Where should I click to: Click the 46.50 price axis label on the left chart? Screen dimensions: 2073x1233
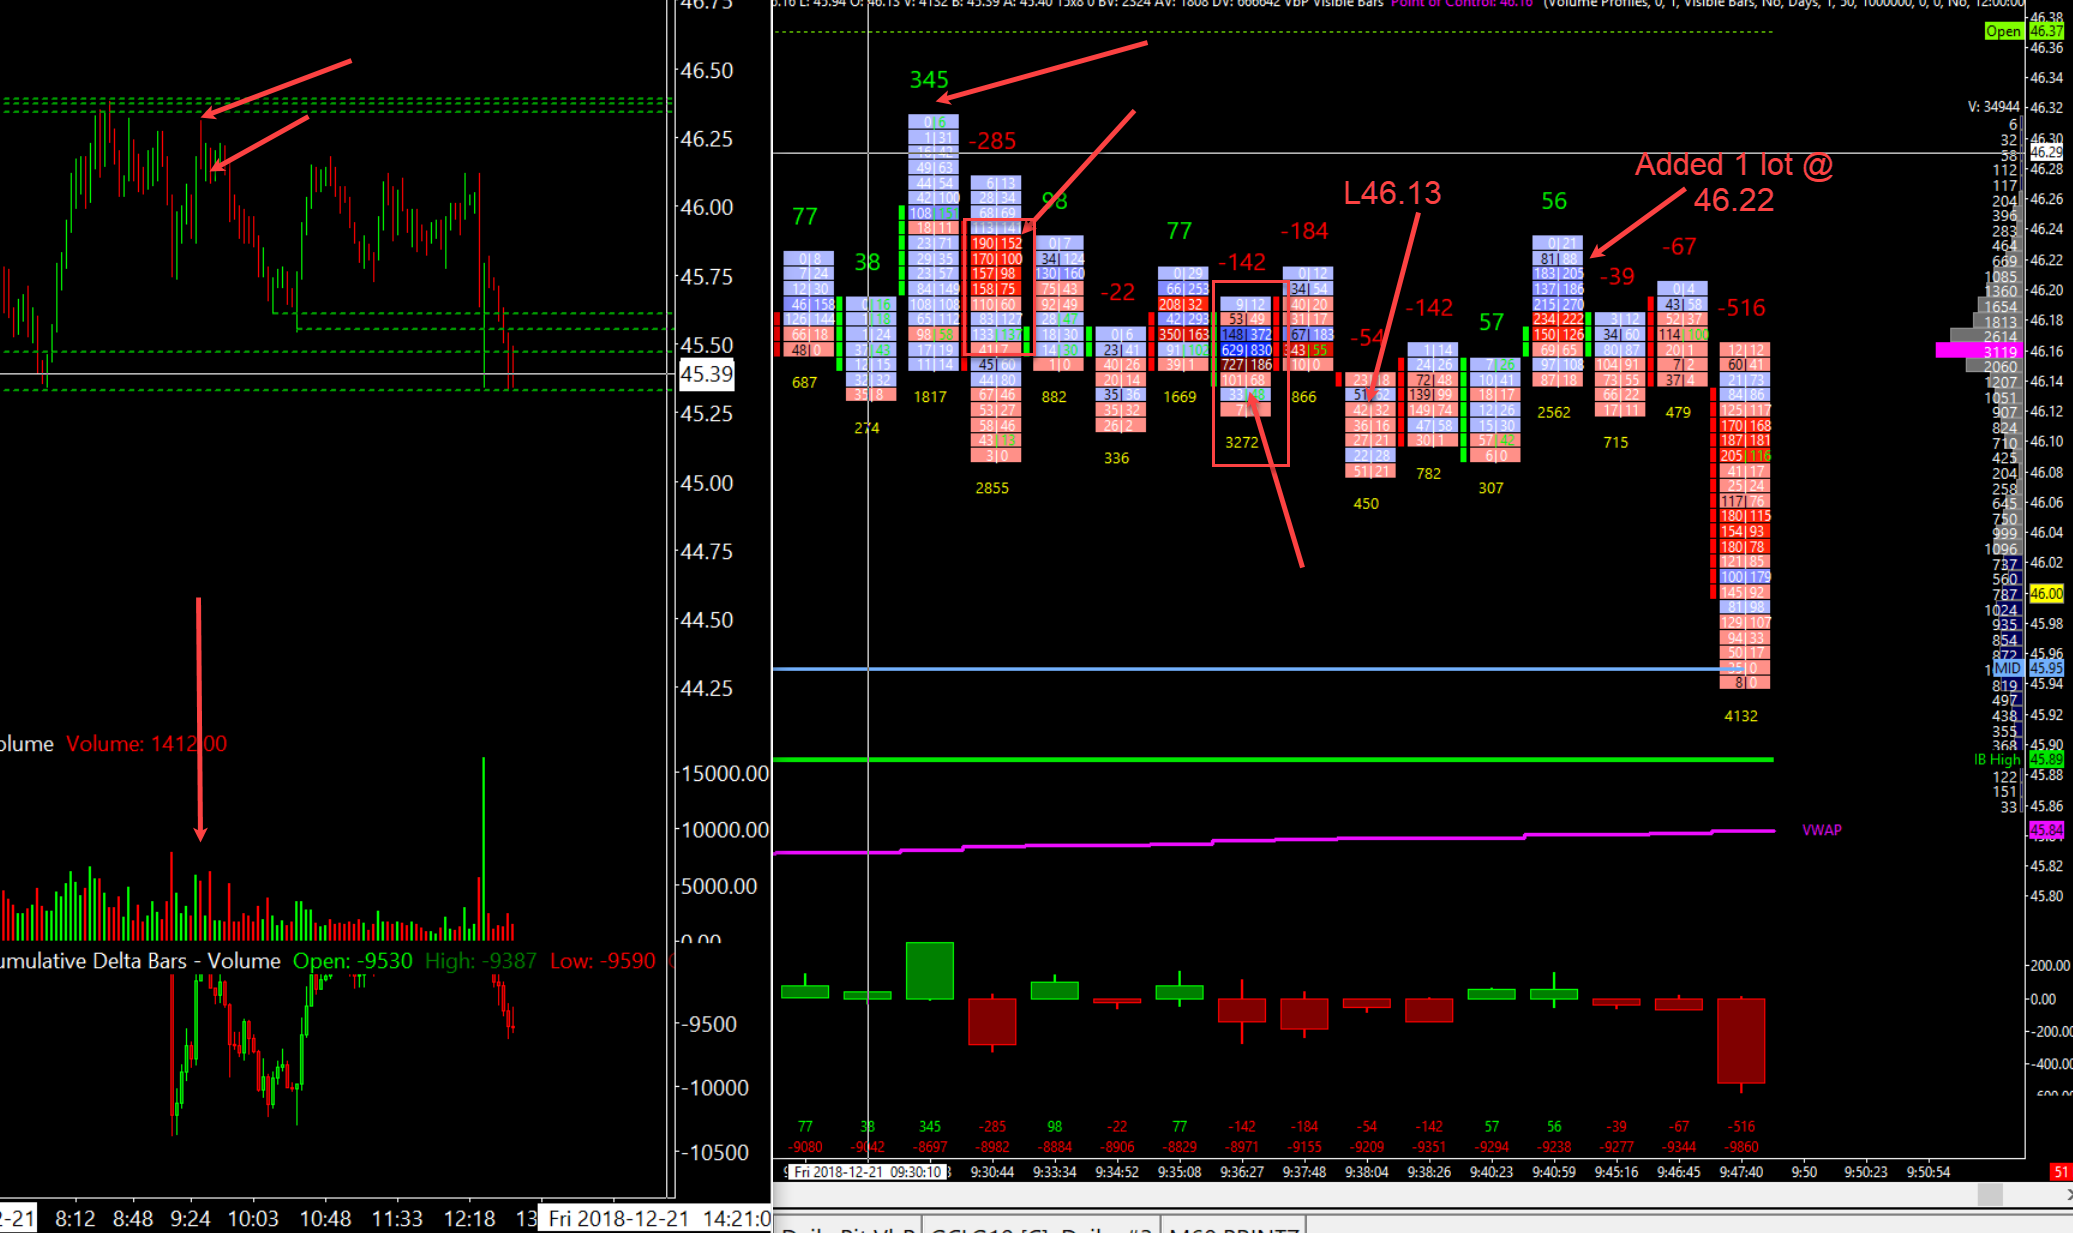(x=706, y=71)
